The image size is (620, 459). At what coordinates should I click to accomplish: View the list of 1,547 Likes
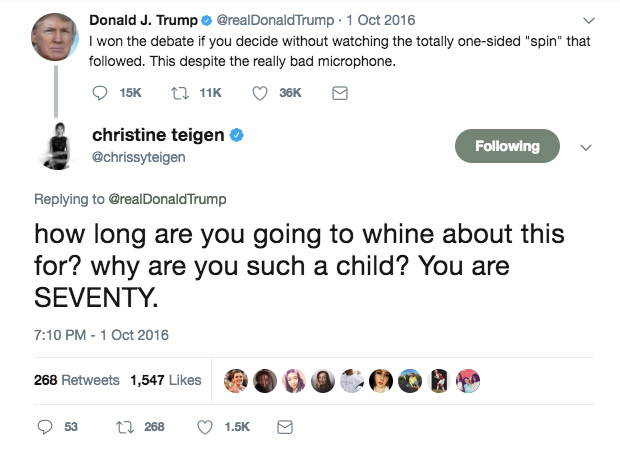(166, 380)
